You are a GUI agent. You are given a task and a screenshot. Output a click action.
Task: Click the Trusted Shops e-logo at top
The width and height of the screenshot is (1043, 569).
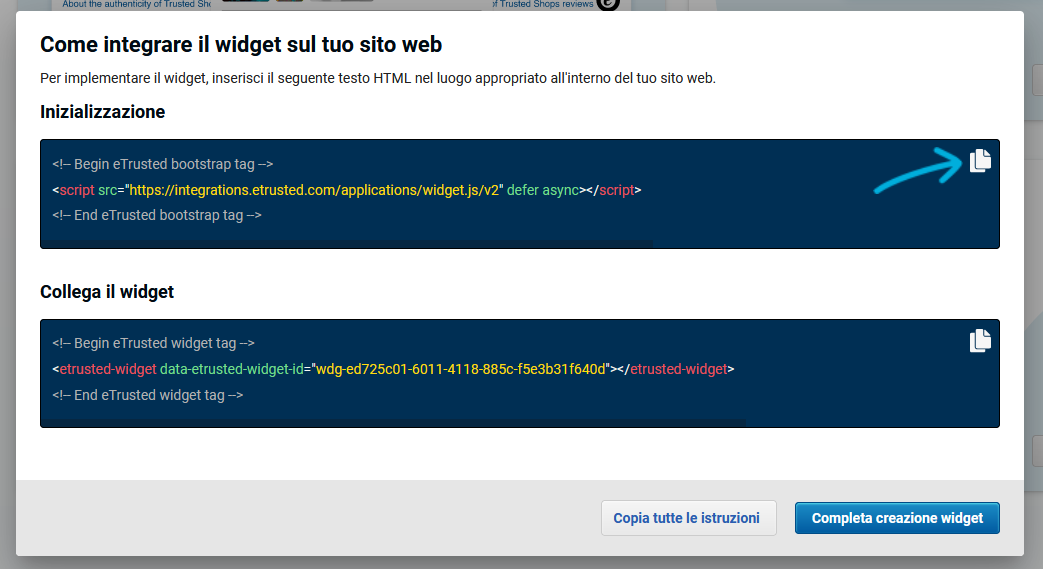click(607, 5)
